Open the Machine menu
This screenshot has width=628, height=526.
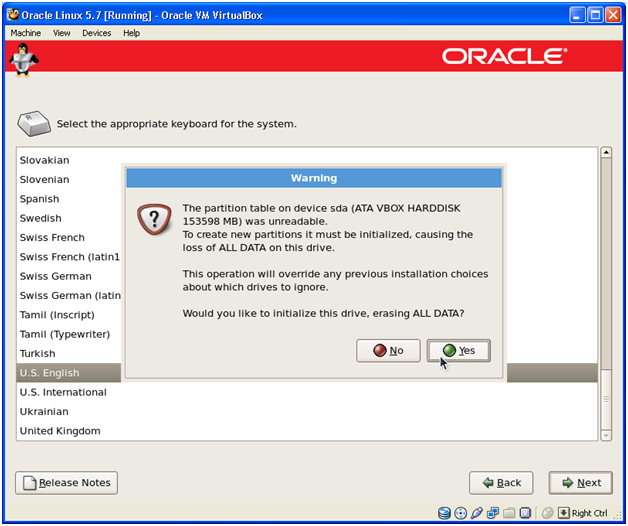26,33
